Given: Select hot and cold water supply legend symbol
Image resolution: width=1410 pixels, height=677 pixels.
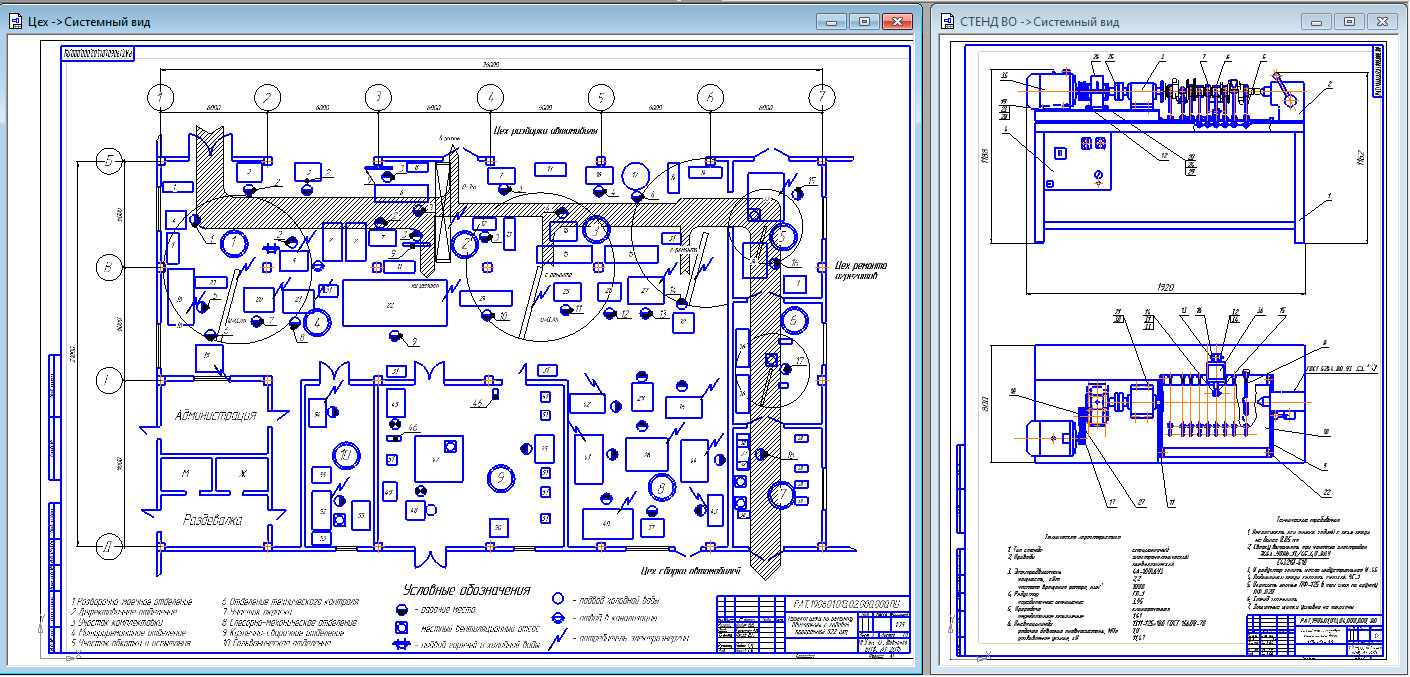Looking at the screenshot, I should (x=402, y=644).
